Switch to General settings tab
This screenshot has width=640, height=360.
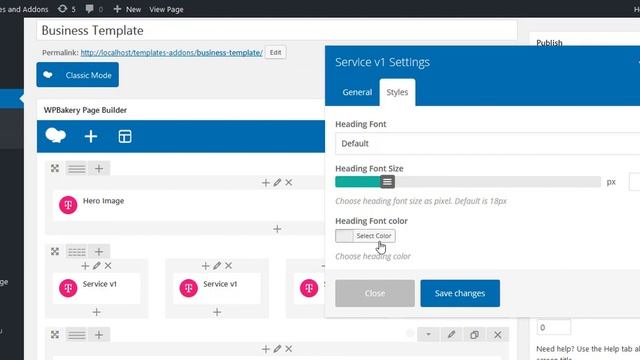357,92
